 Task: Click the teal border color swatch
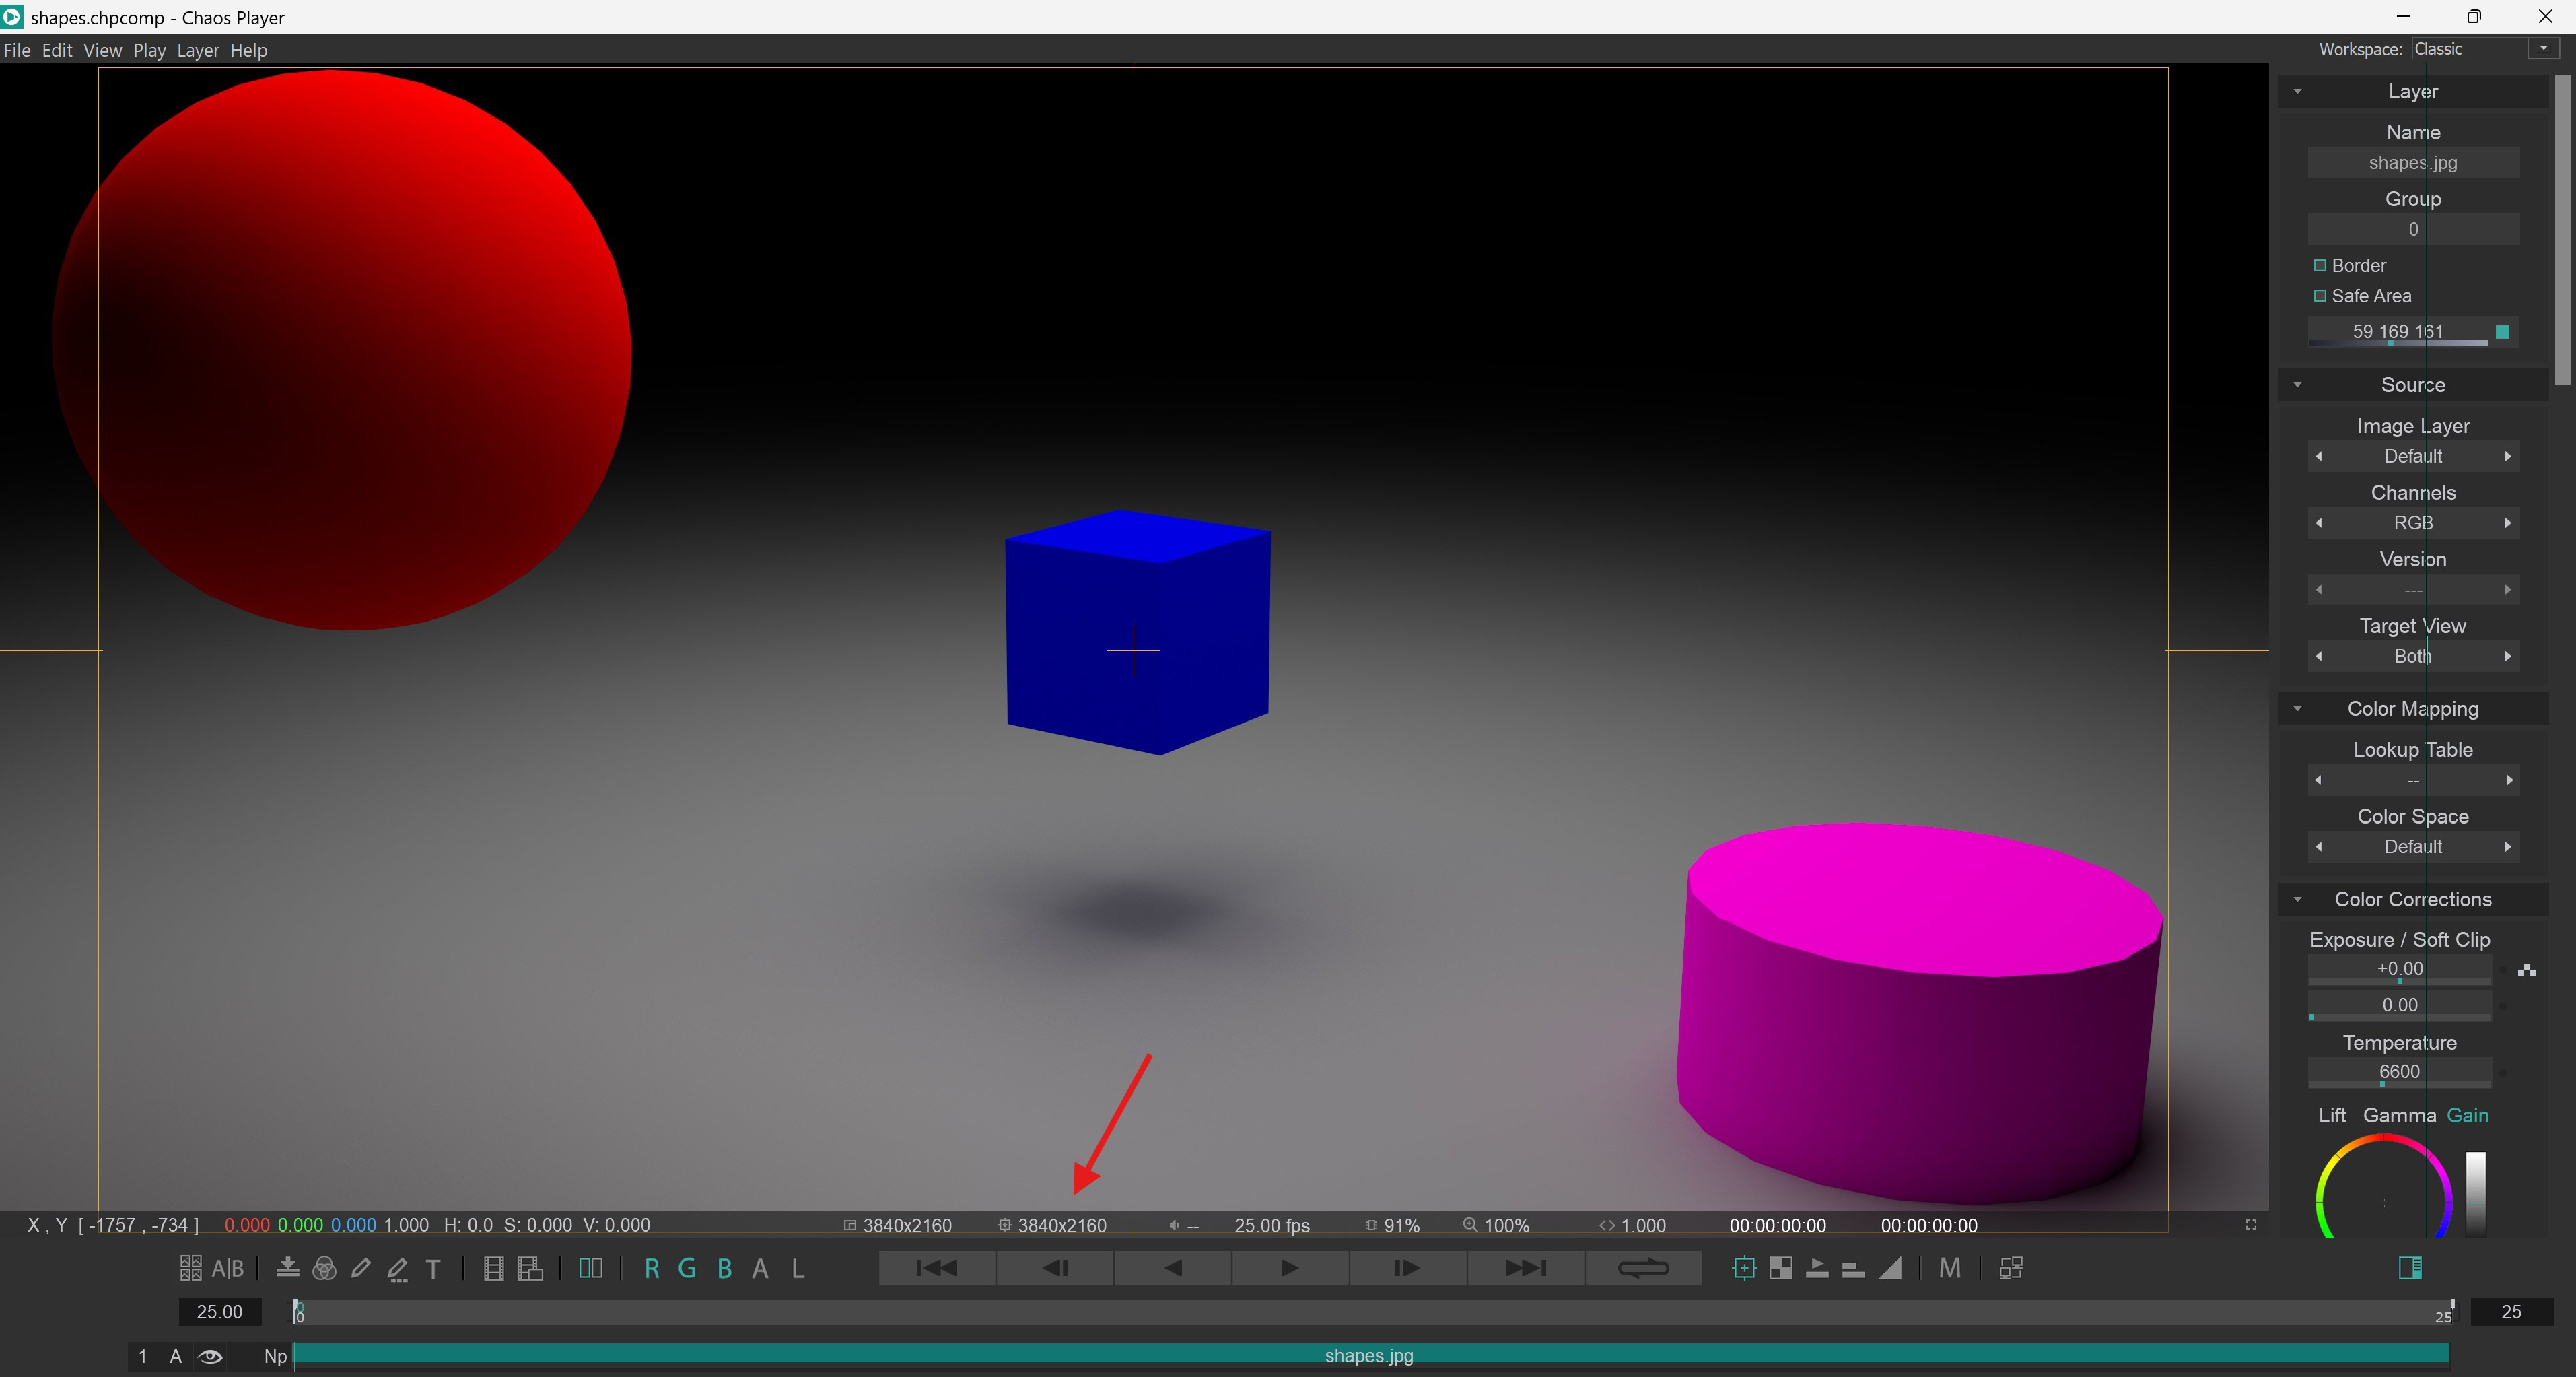click(2503, 332)
